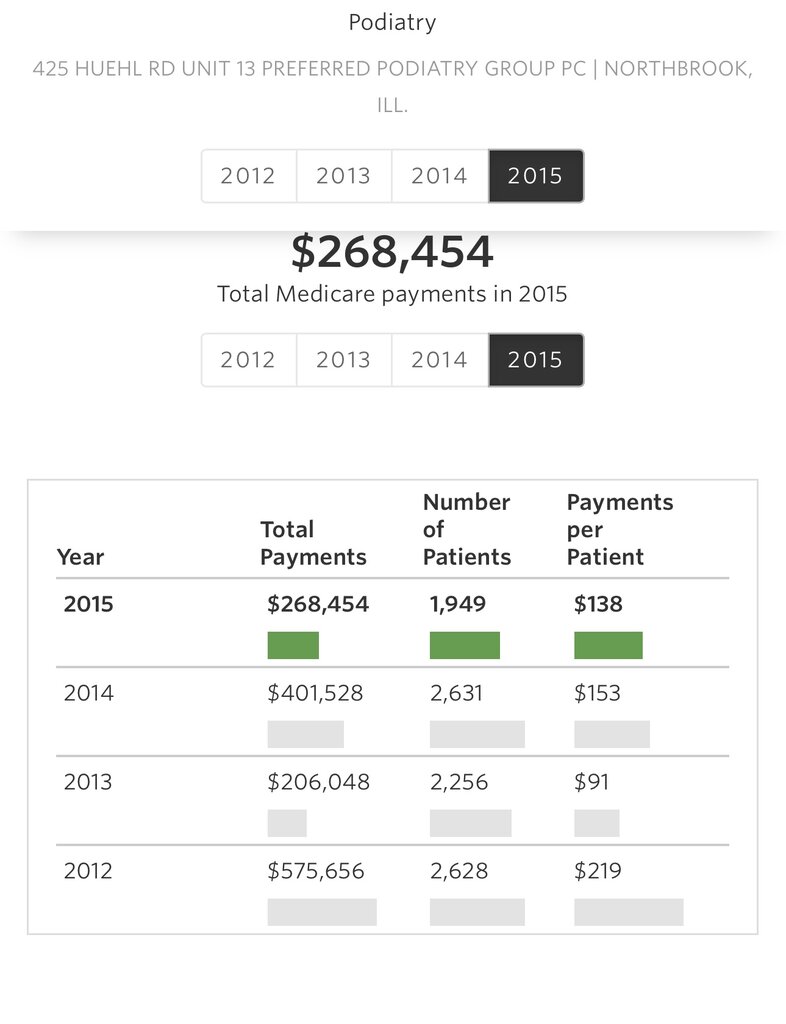Switch to 2013 below Total Medicare payments caption
The height and width of the screenshot is (1024, 786).
click(344, 360)
